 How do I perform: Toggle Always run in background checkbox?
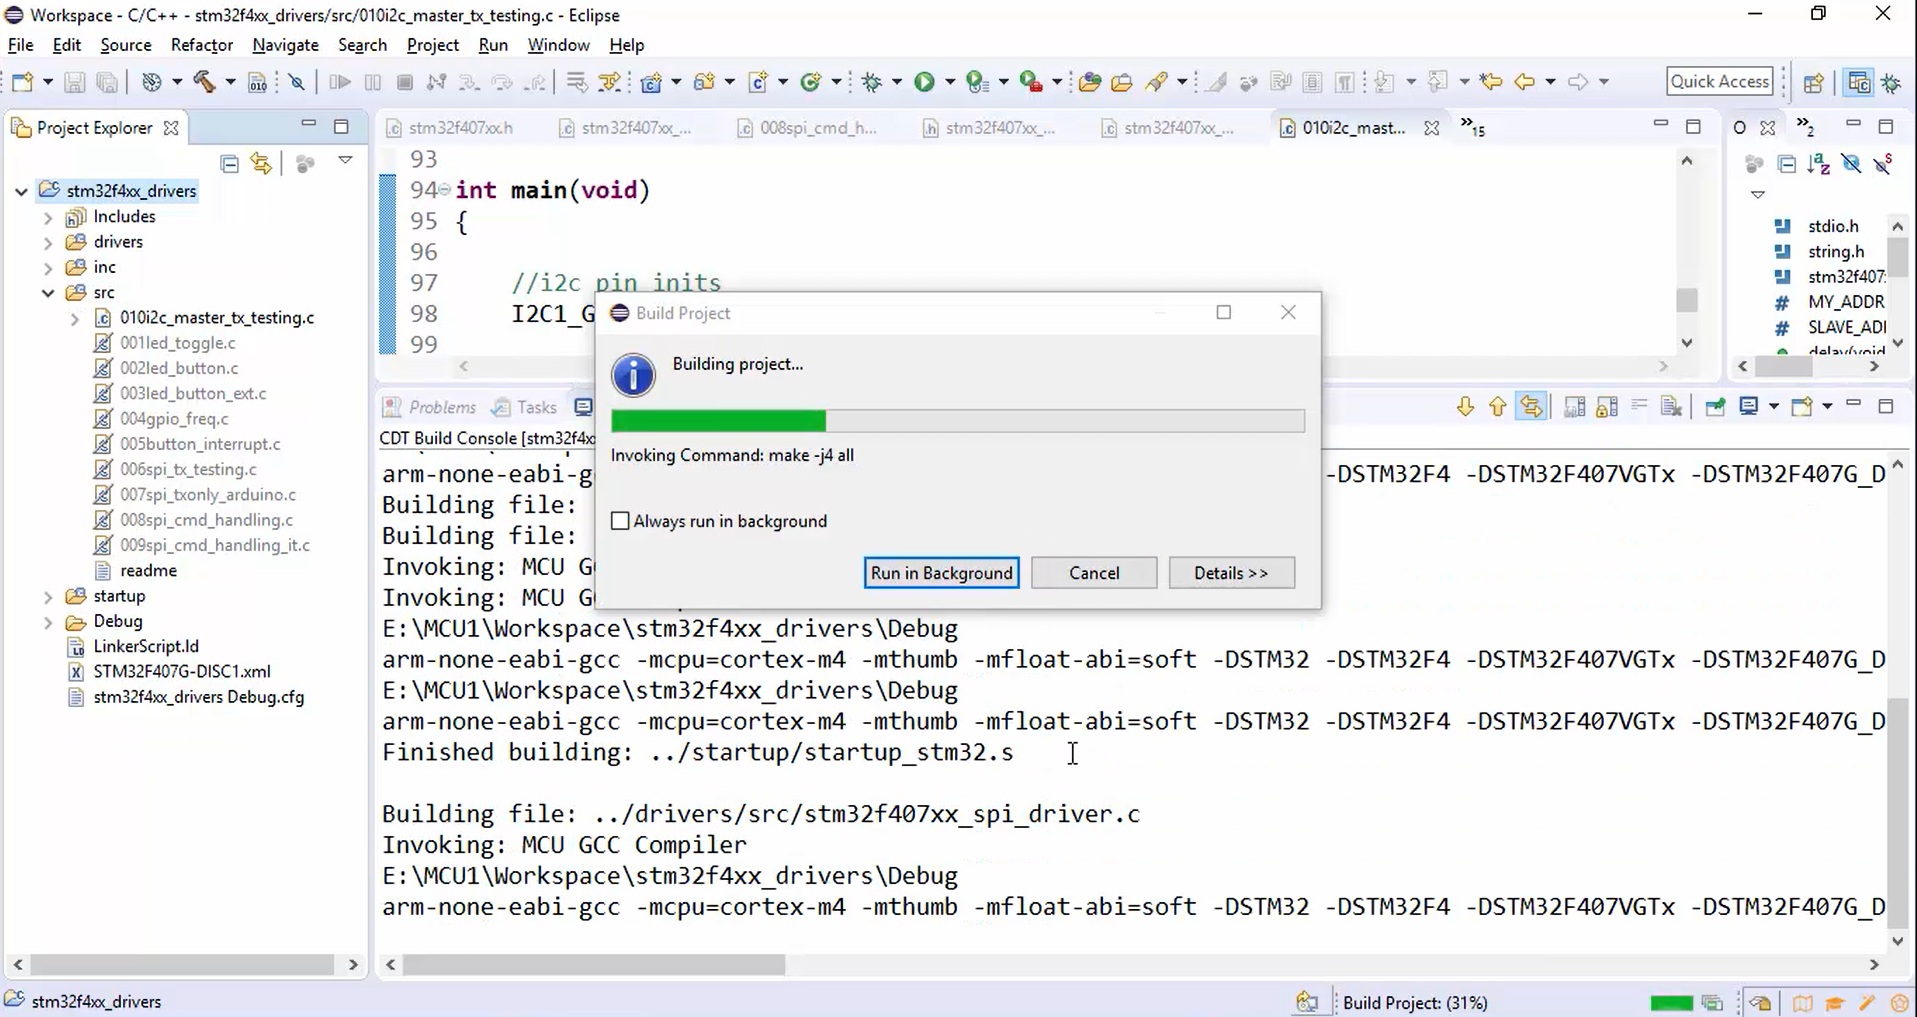(x=620, y=521)
